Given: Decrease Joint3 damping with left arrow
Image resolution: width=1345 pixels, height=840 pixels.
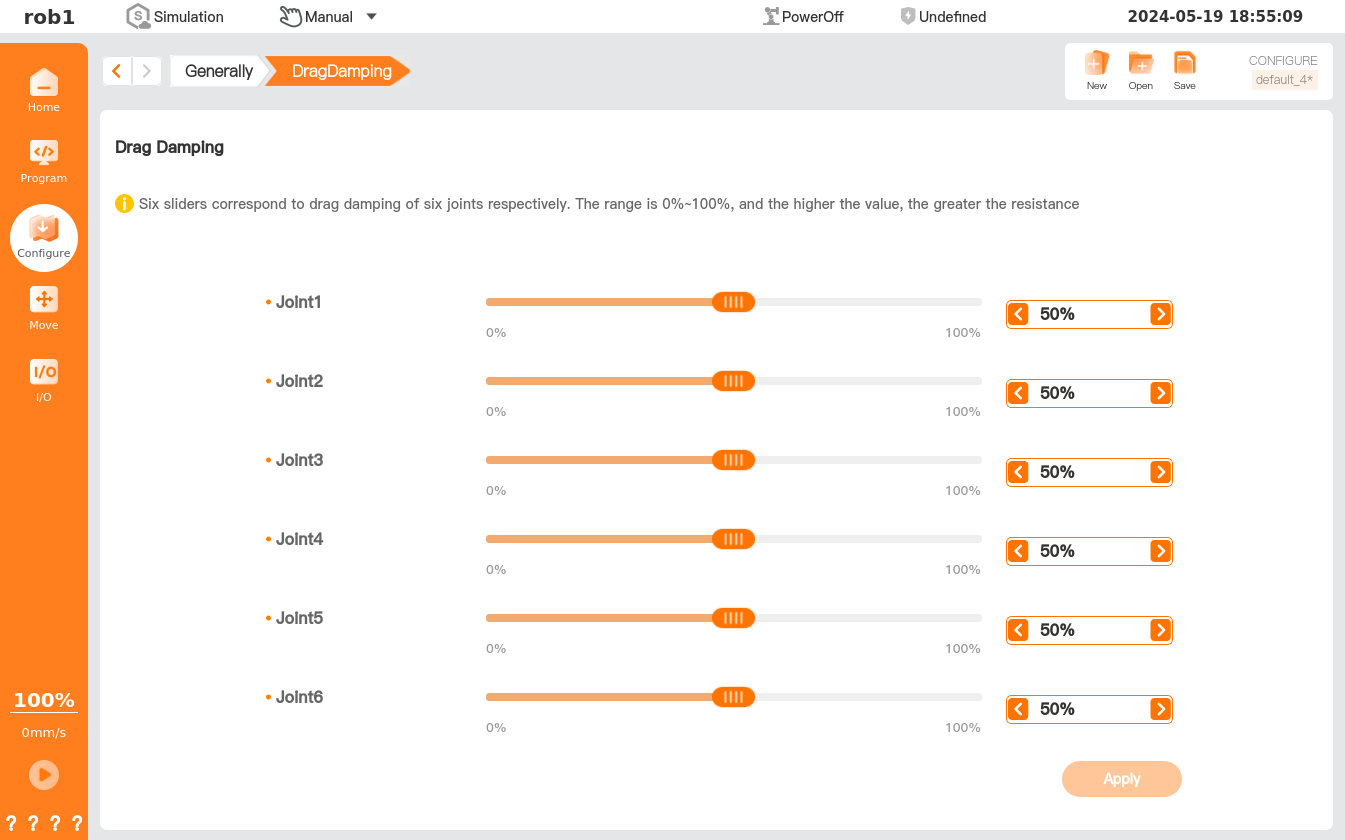Looking at the screenshot, I should (x=1018, y=473).
